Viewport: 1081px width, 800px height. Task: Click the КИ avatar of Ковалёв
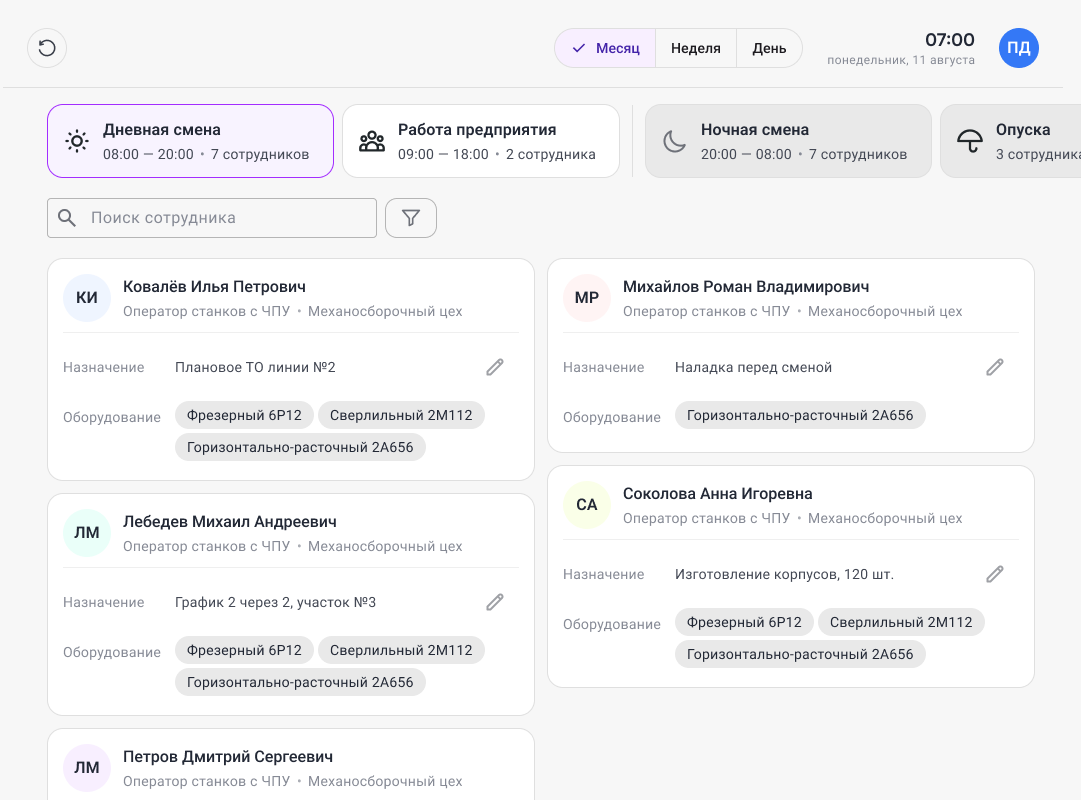coord(87,298)
